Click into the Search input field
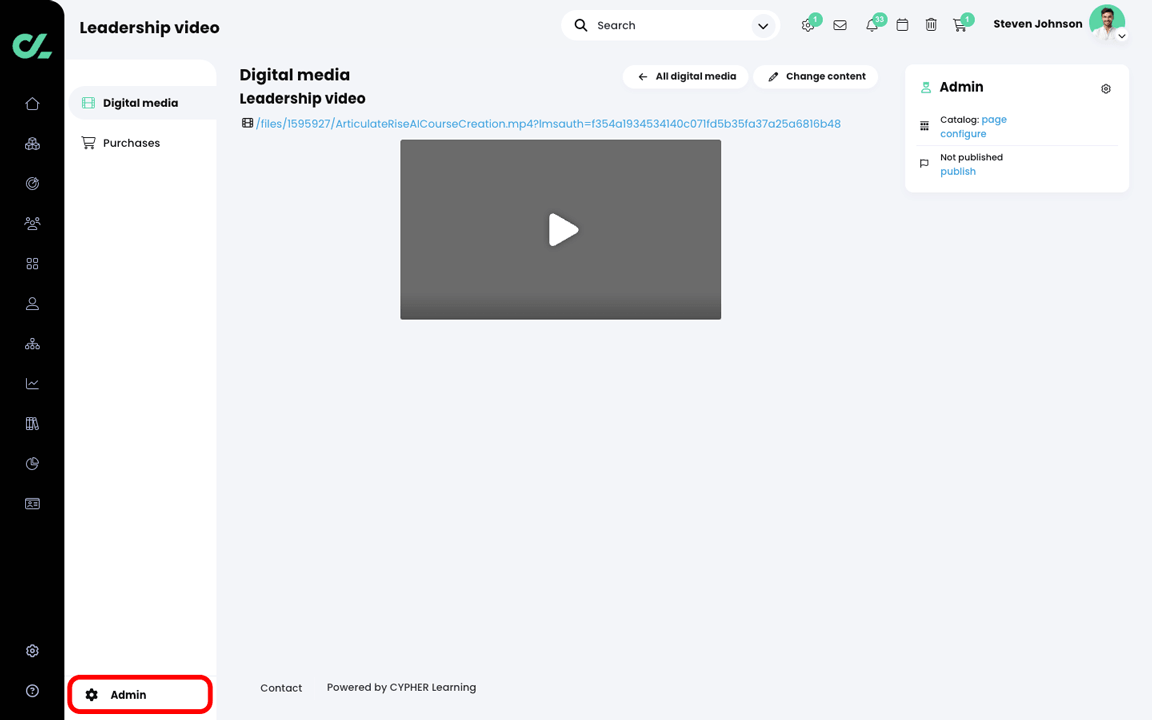 [x=672, y=25]
